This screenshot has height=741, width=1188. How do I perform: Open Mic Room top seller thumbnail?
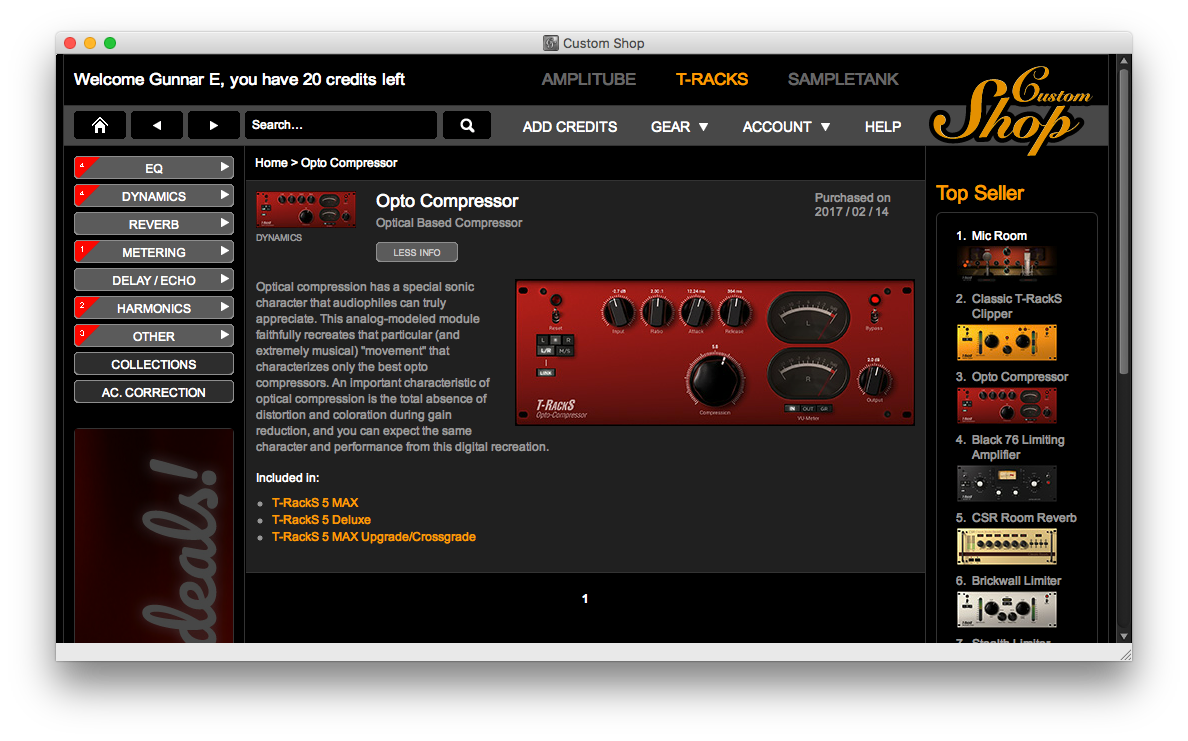pyautogui.click(x=1006, y=263)
